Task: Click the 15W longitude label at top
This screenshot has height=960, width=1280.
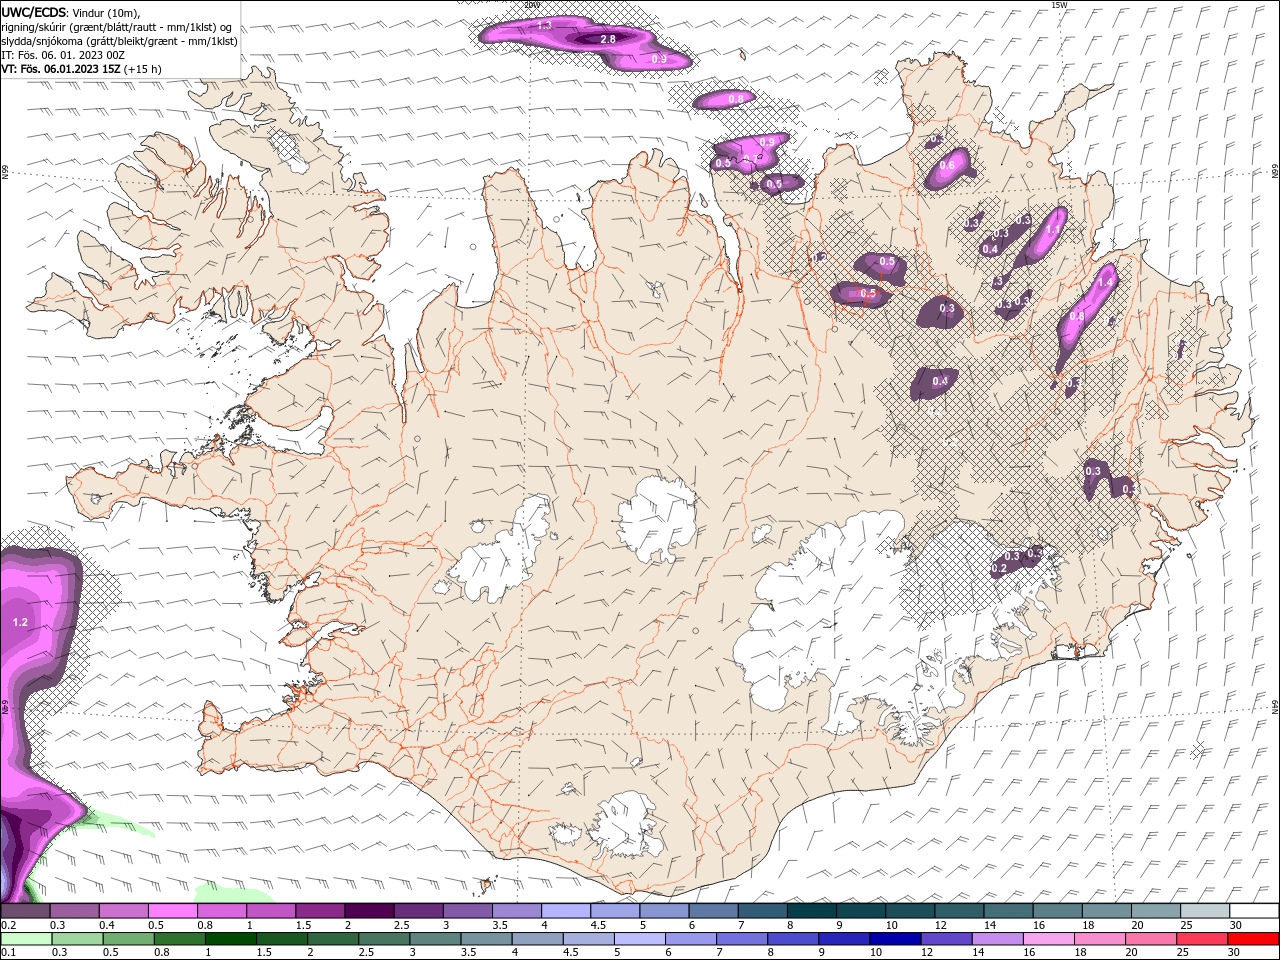Action: coord(1060,5)
